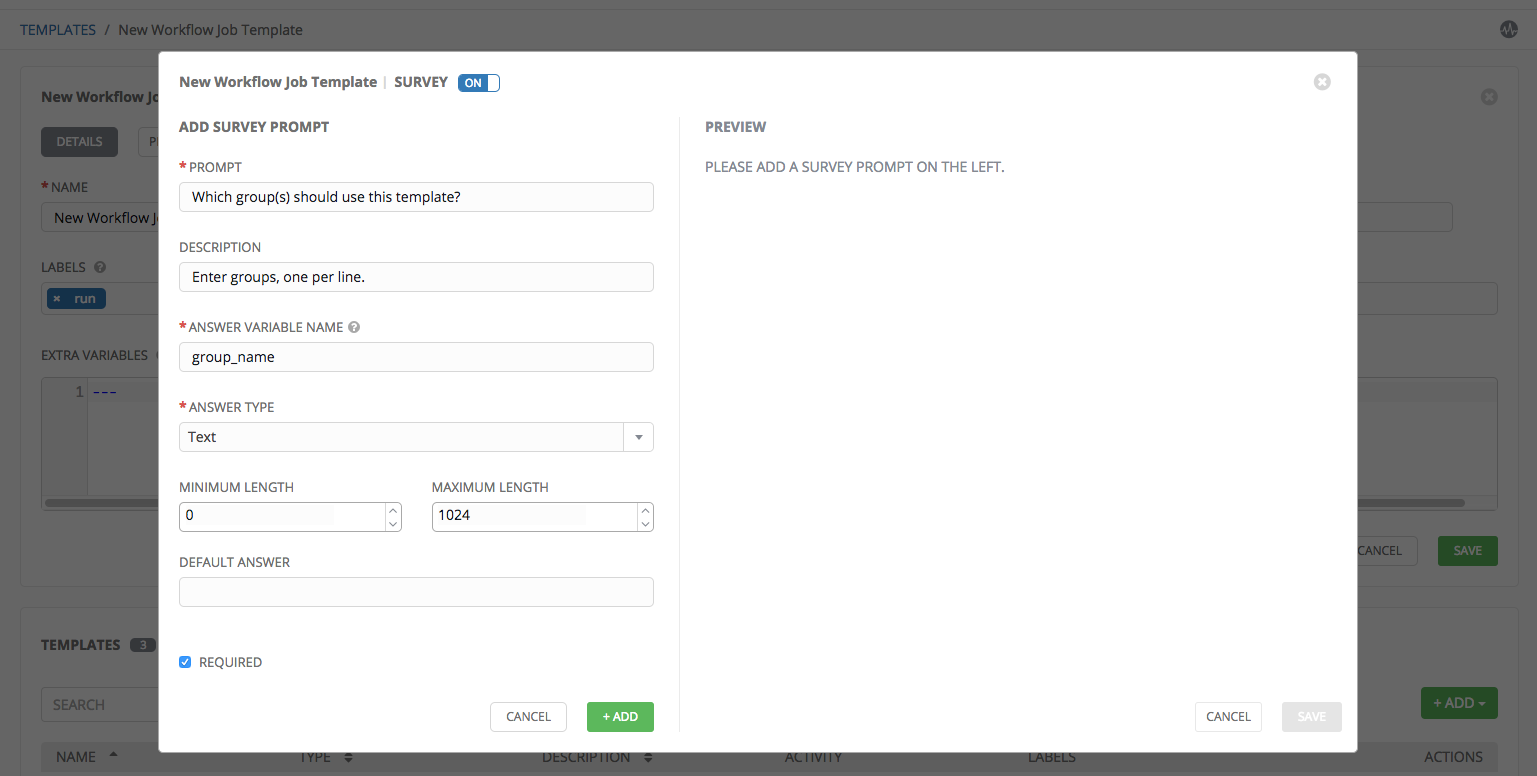Sort templates by Description column
Image resolution: width=1537 pixels, height=776 pixels.
[648, 757]
